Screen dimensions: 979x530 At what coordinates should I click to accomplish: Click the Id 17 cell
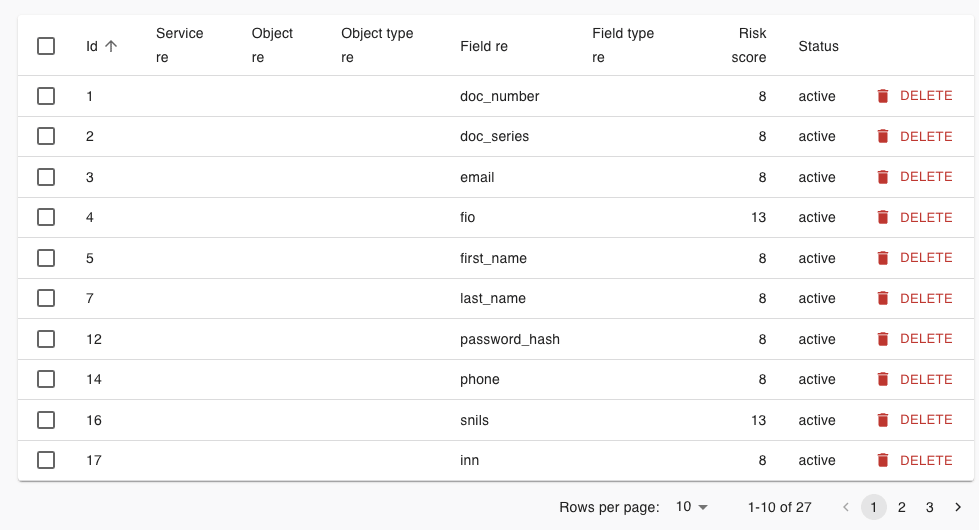tap(94, 460)
